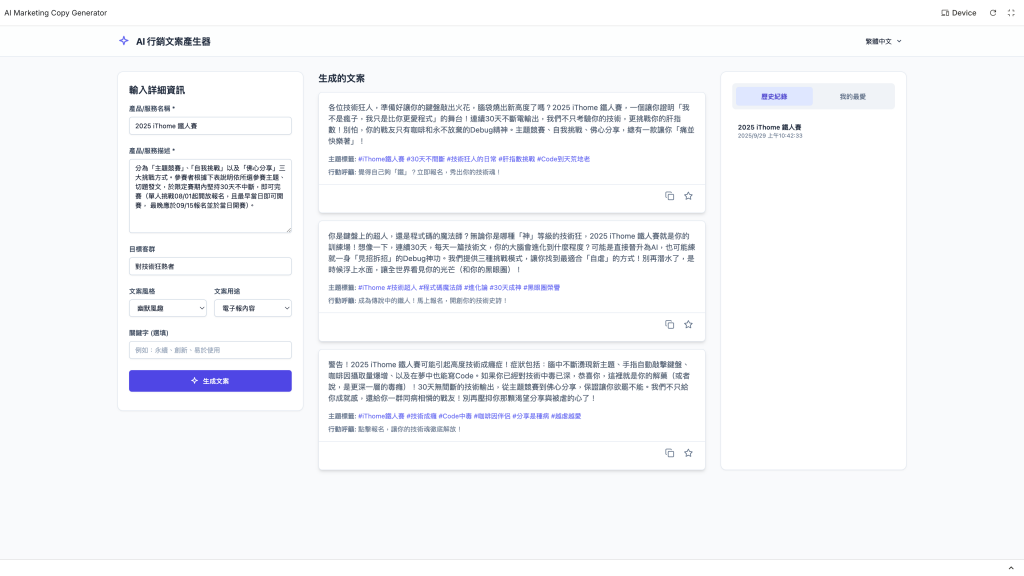
Task: Click the call-to-action line of first card
Action: coord(414,172)
